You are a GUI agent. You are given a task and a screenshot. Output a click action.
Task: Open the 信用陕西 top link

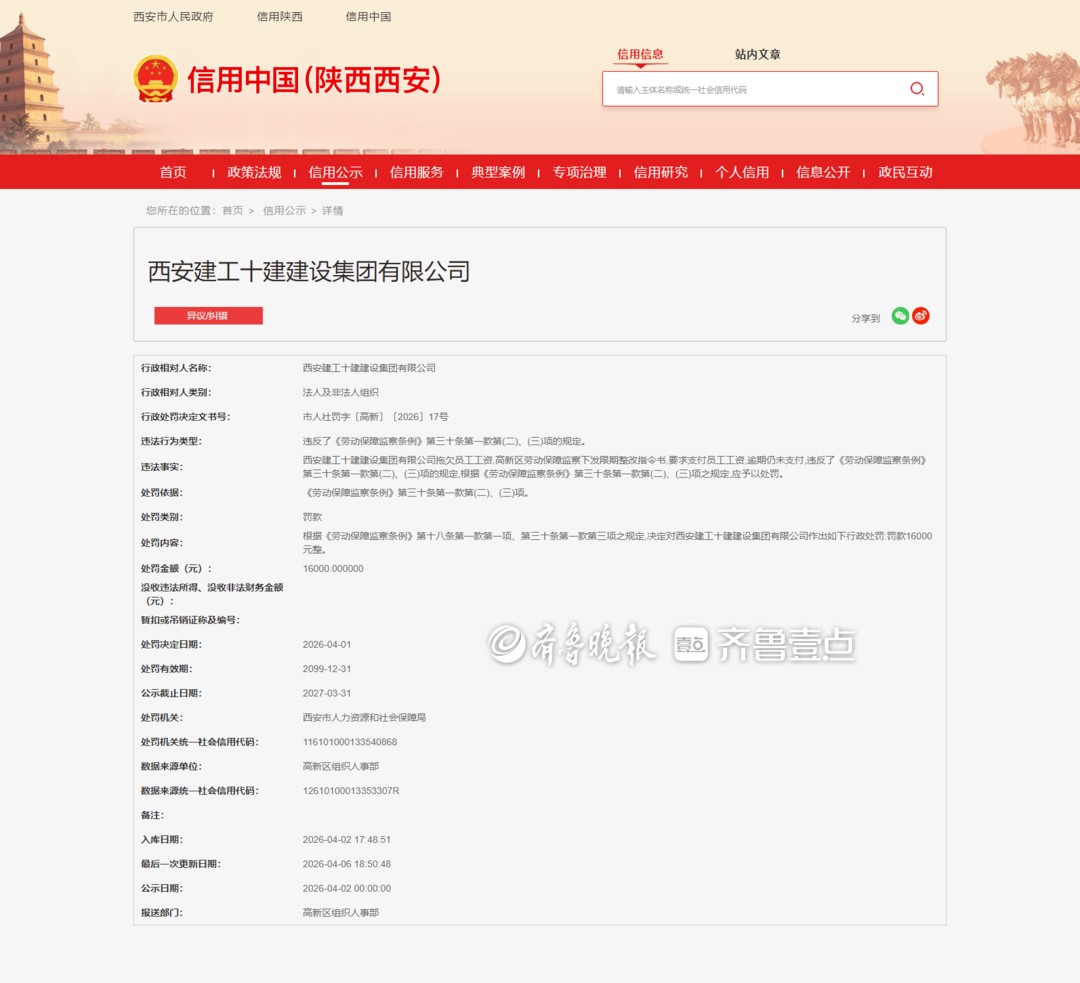coord(279,17)
